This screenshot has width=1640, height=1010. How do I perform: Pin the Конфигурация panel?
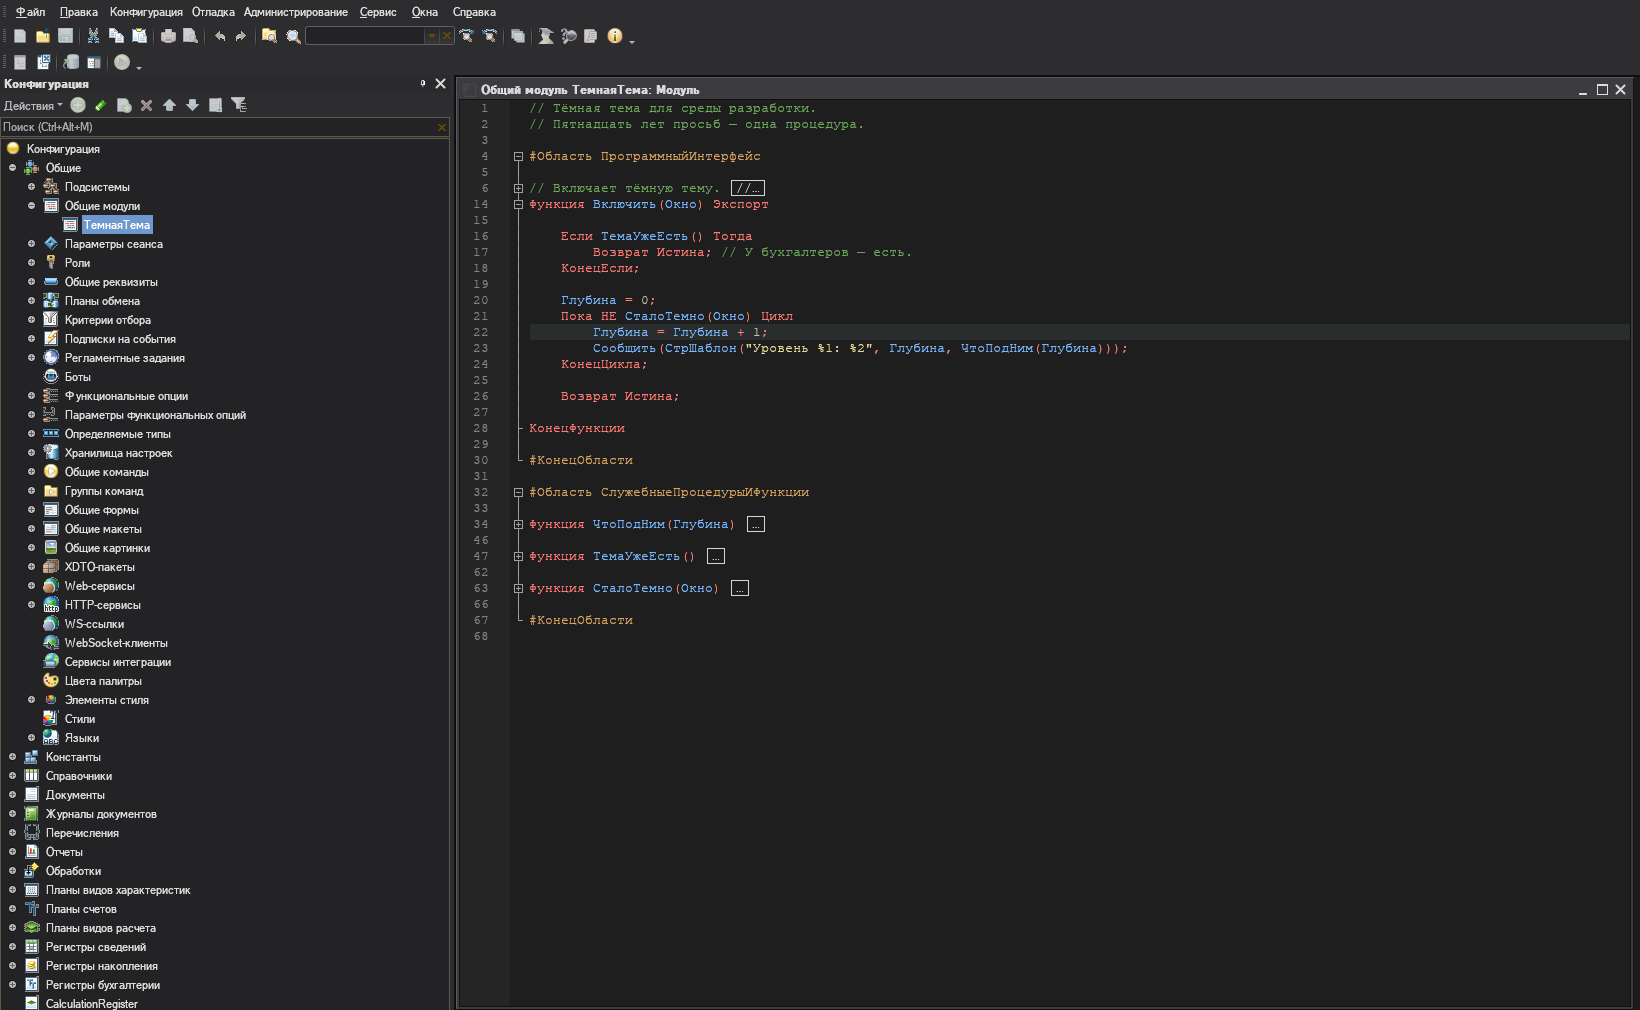tap(422, 84)
